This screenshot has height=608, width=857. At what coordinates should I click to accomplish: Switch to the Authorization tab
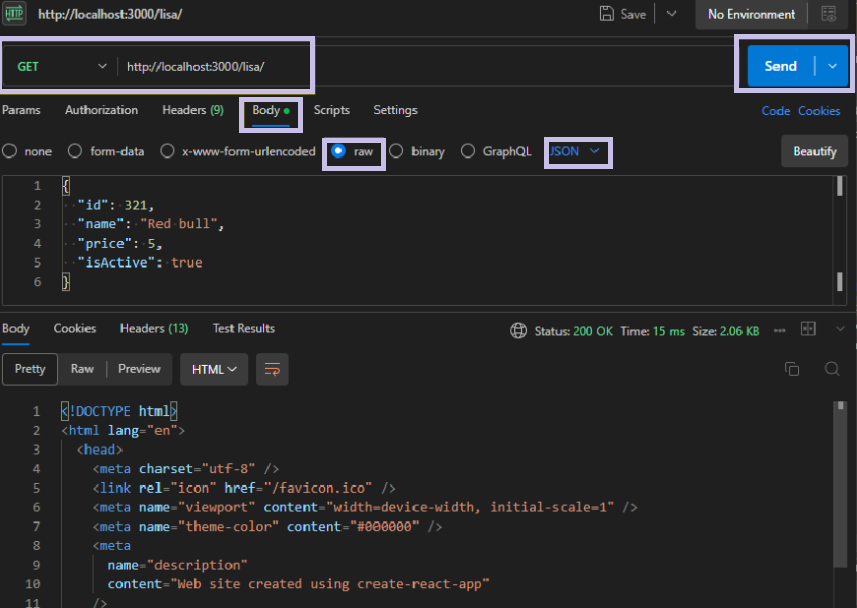[101, 110]
